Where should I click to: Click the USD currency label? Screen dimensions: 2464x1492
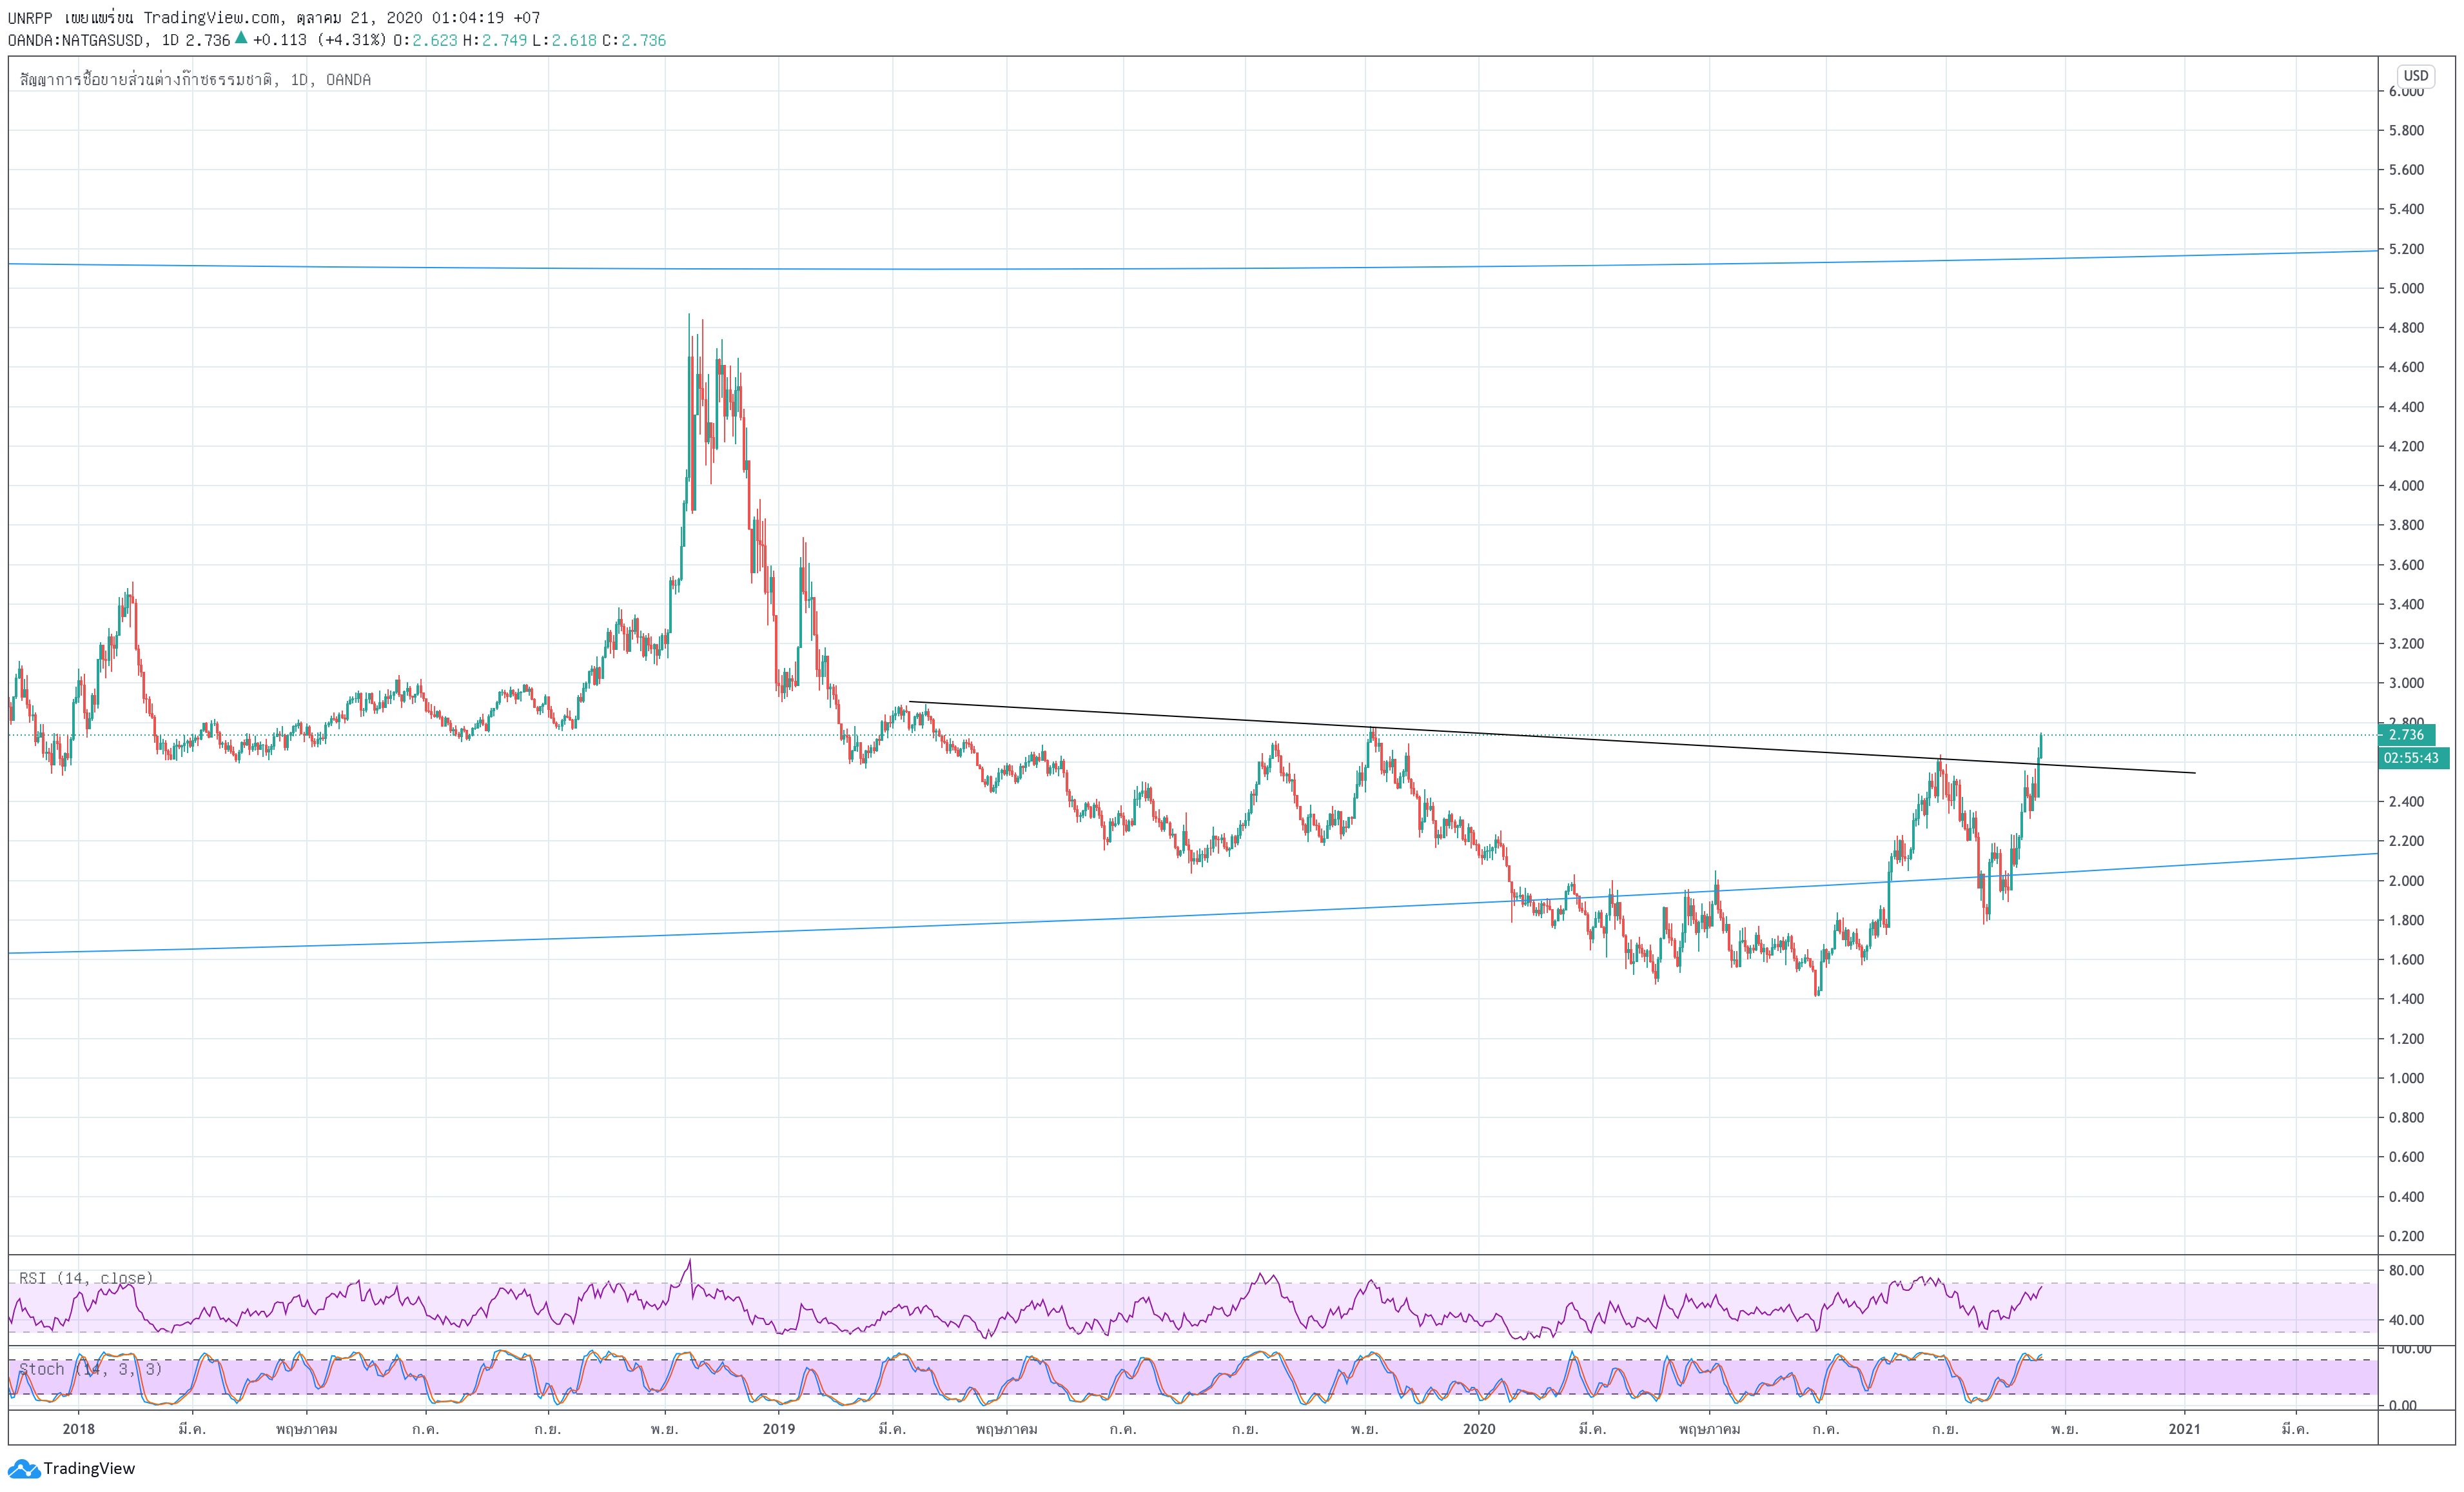point(2416,75)
